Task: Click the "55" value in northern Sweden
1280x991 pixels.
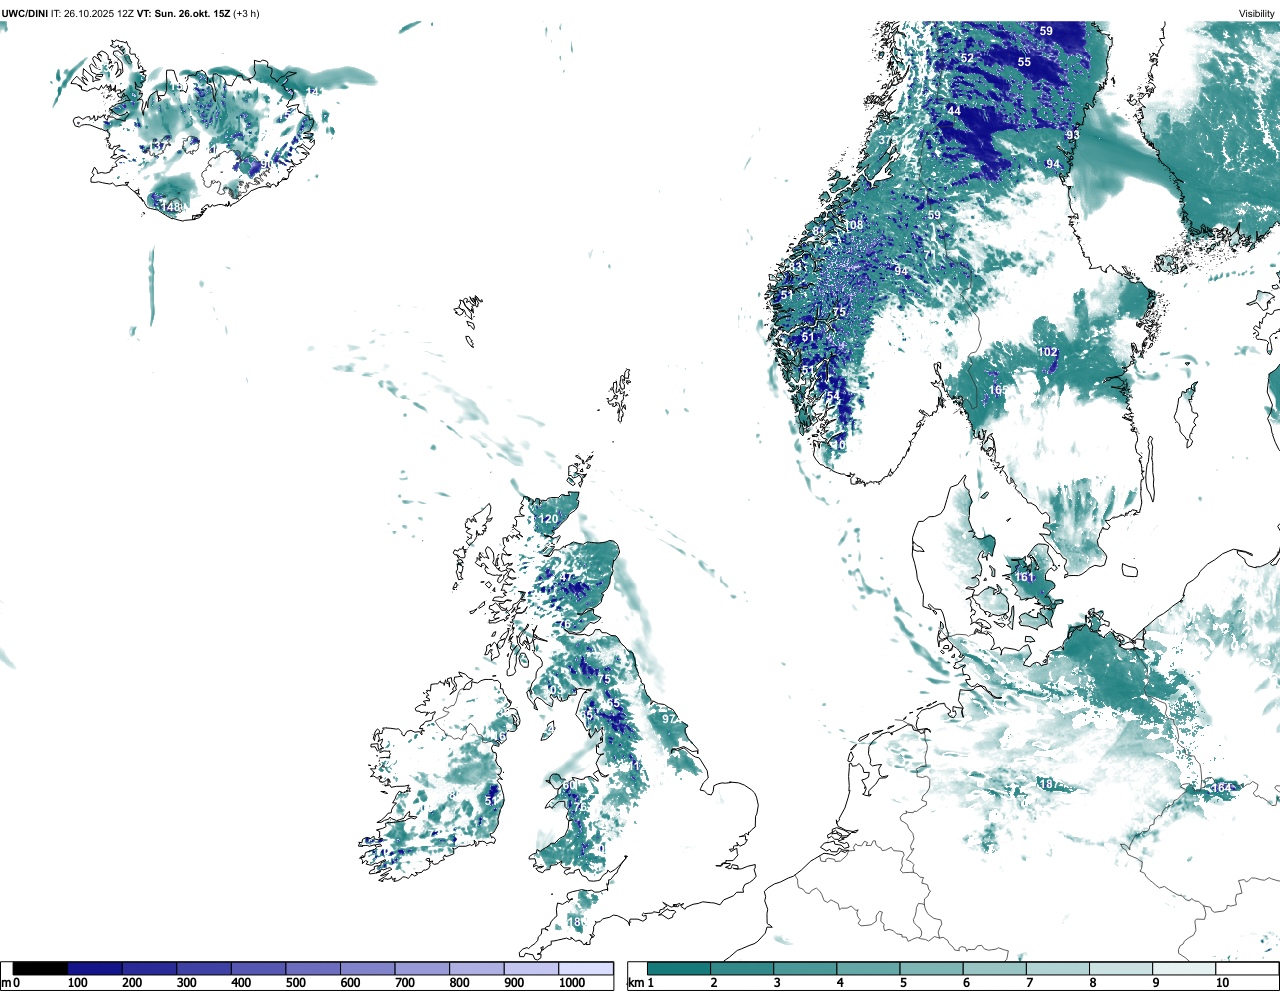Action: pos(1024,62)
